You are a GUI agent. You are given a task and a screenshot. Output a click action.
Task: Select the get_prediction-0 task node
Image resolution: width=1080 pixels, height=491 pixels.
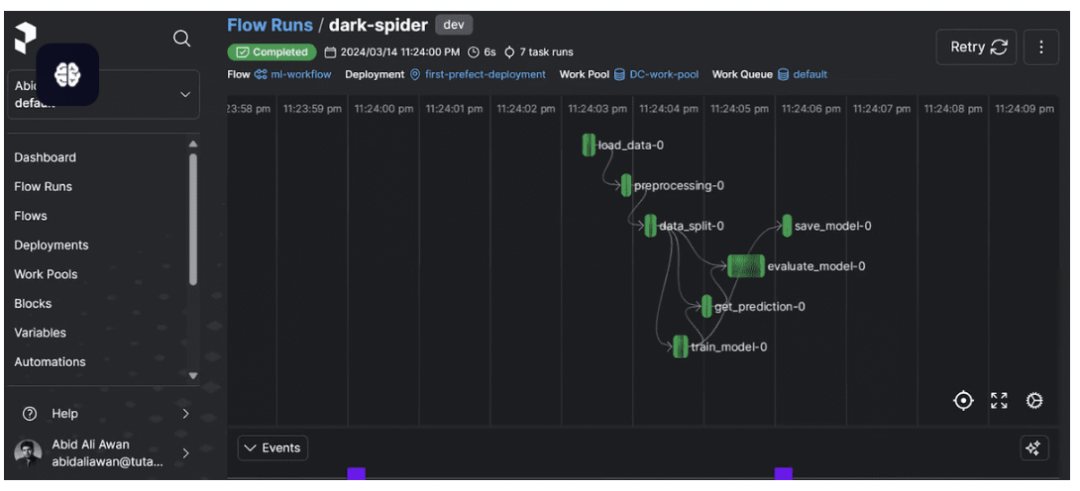(707, 306)
